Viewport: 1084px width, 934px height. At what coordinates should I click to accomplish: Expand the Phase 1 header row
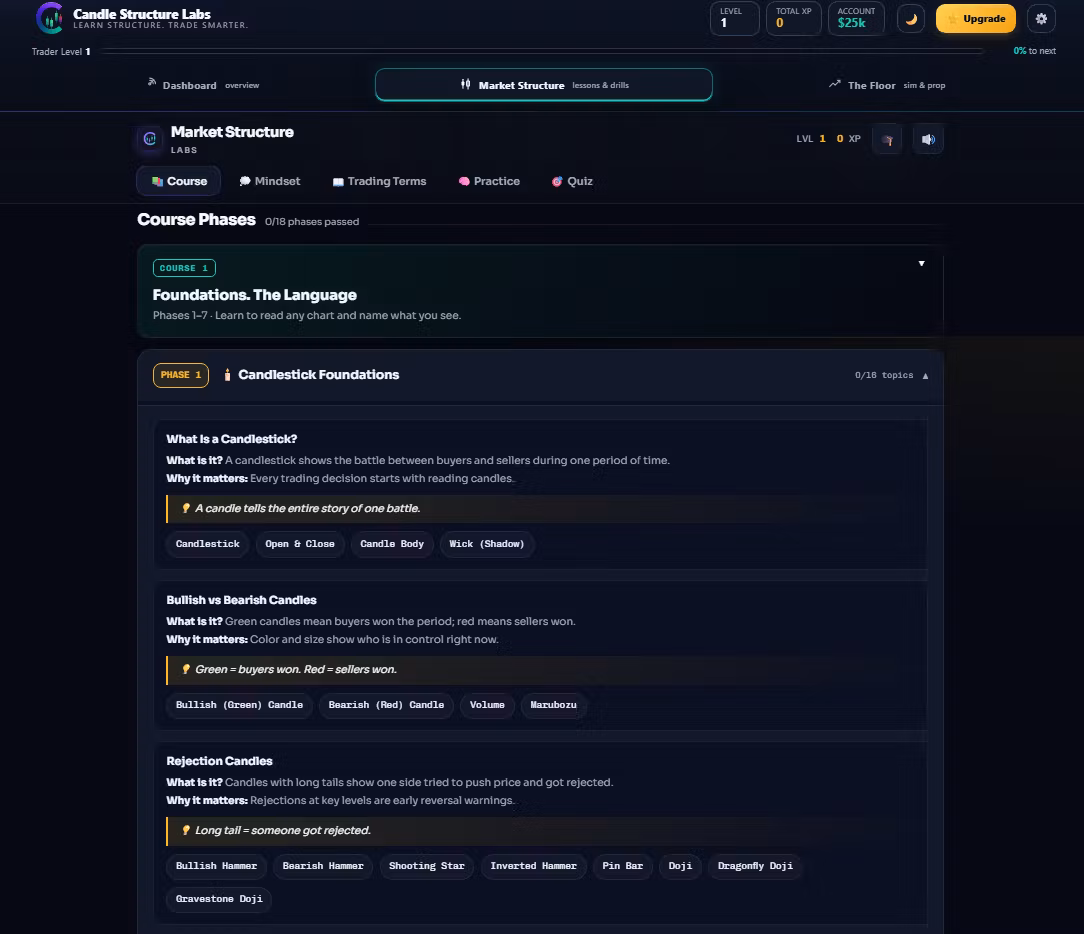[541, 375]
